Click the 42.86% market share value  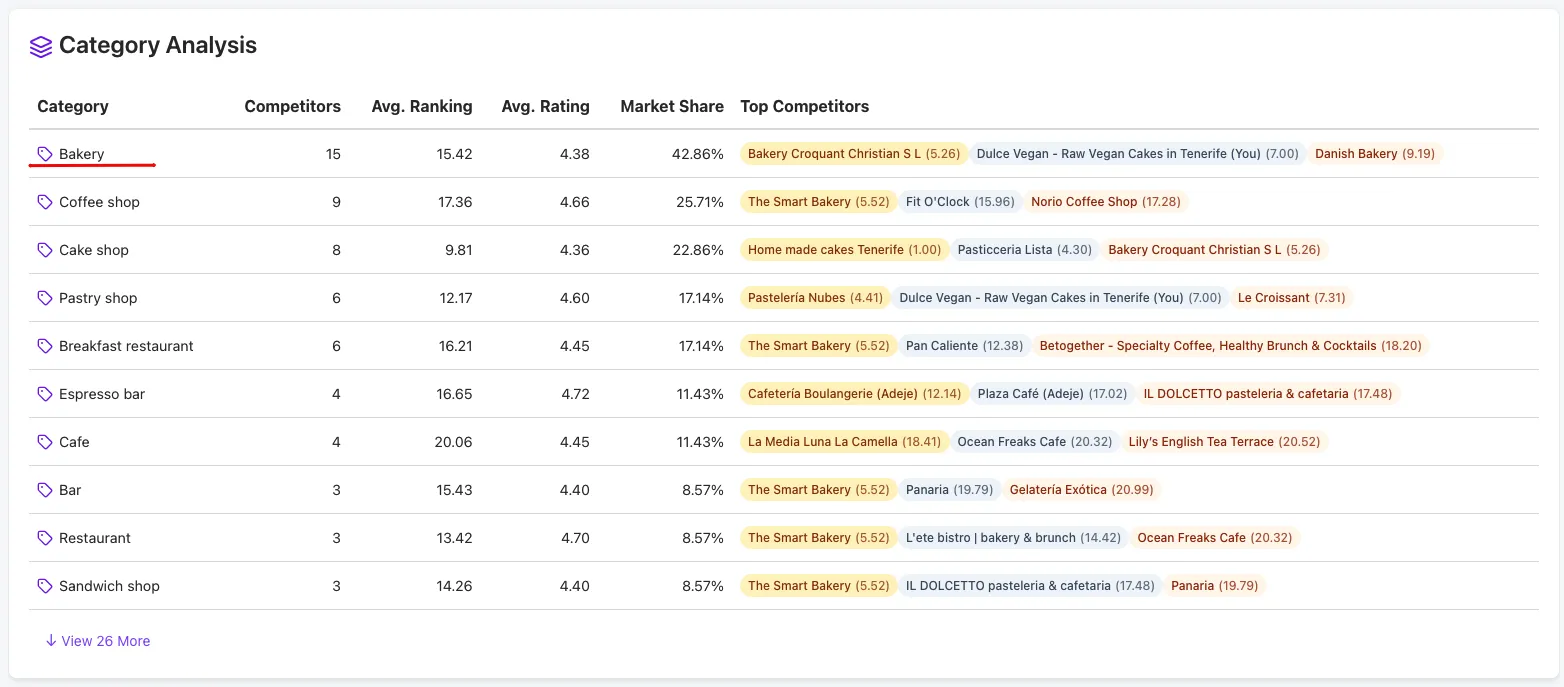[x=697, y=154]
